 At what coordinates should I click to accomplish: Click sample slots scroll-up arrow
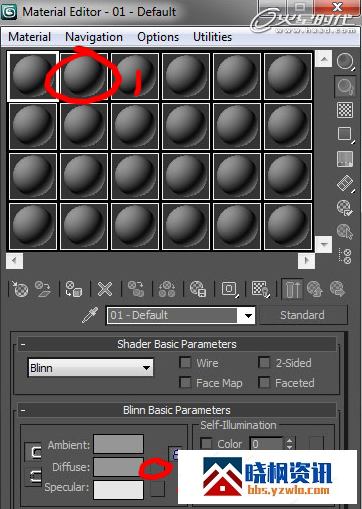[x=324, y=59]
